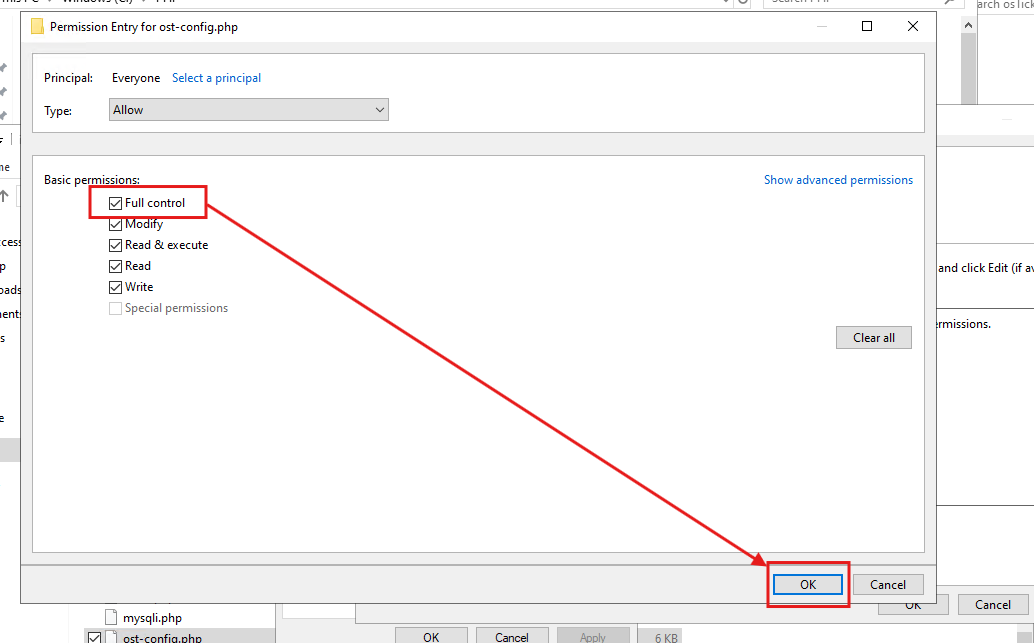
Task: Click the scroll up arrow in background window
Action: 968,25
